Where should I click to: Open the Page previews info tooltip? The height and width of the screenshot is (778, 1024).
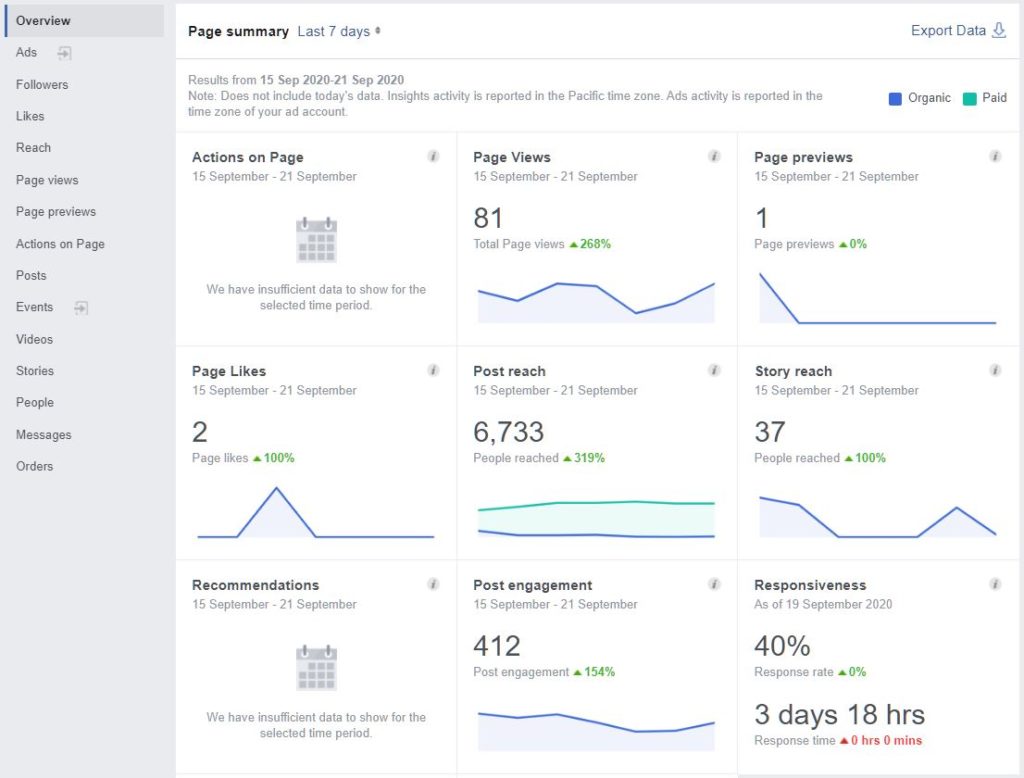click(x=995, y=156)
